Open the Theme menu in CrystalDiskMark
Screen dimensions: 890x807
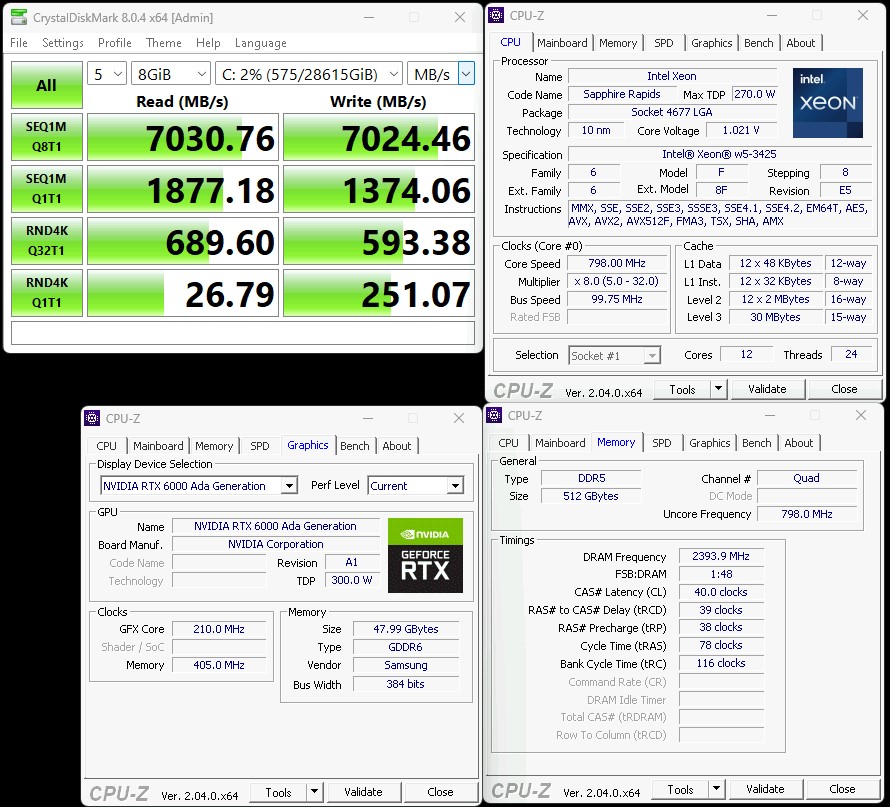pyautogui.click(x=163, y=43)
